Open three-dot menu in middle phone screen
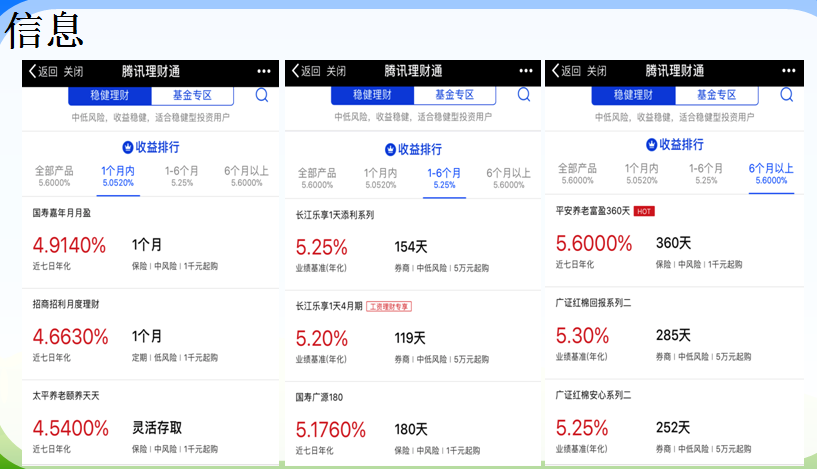This screenshot has width=817, height=469. click(x=526, y=70)
